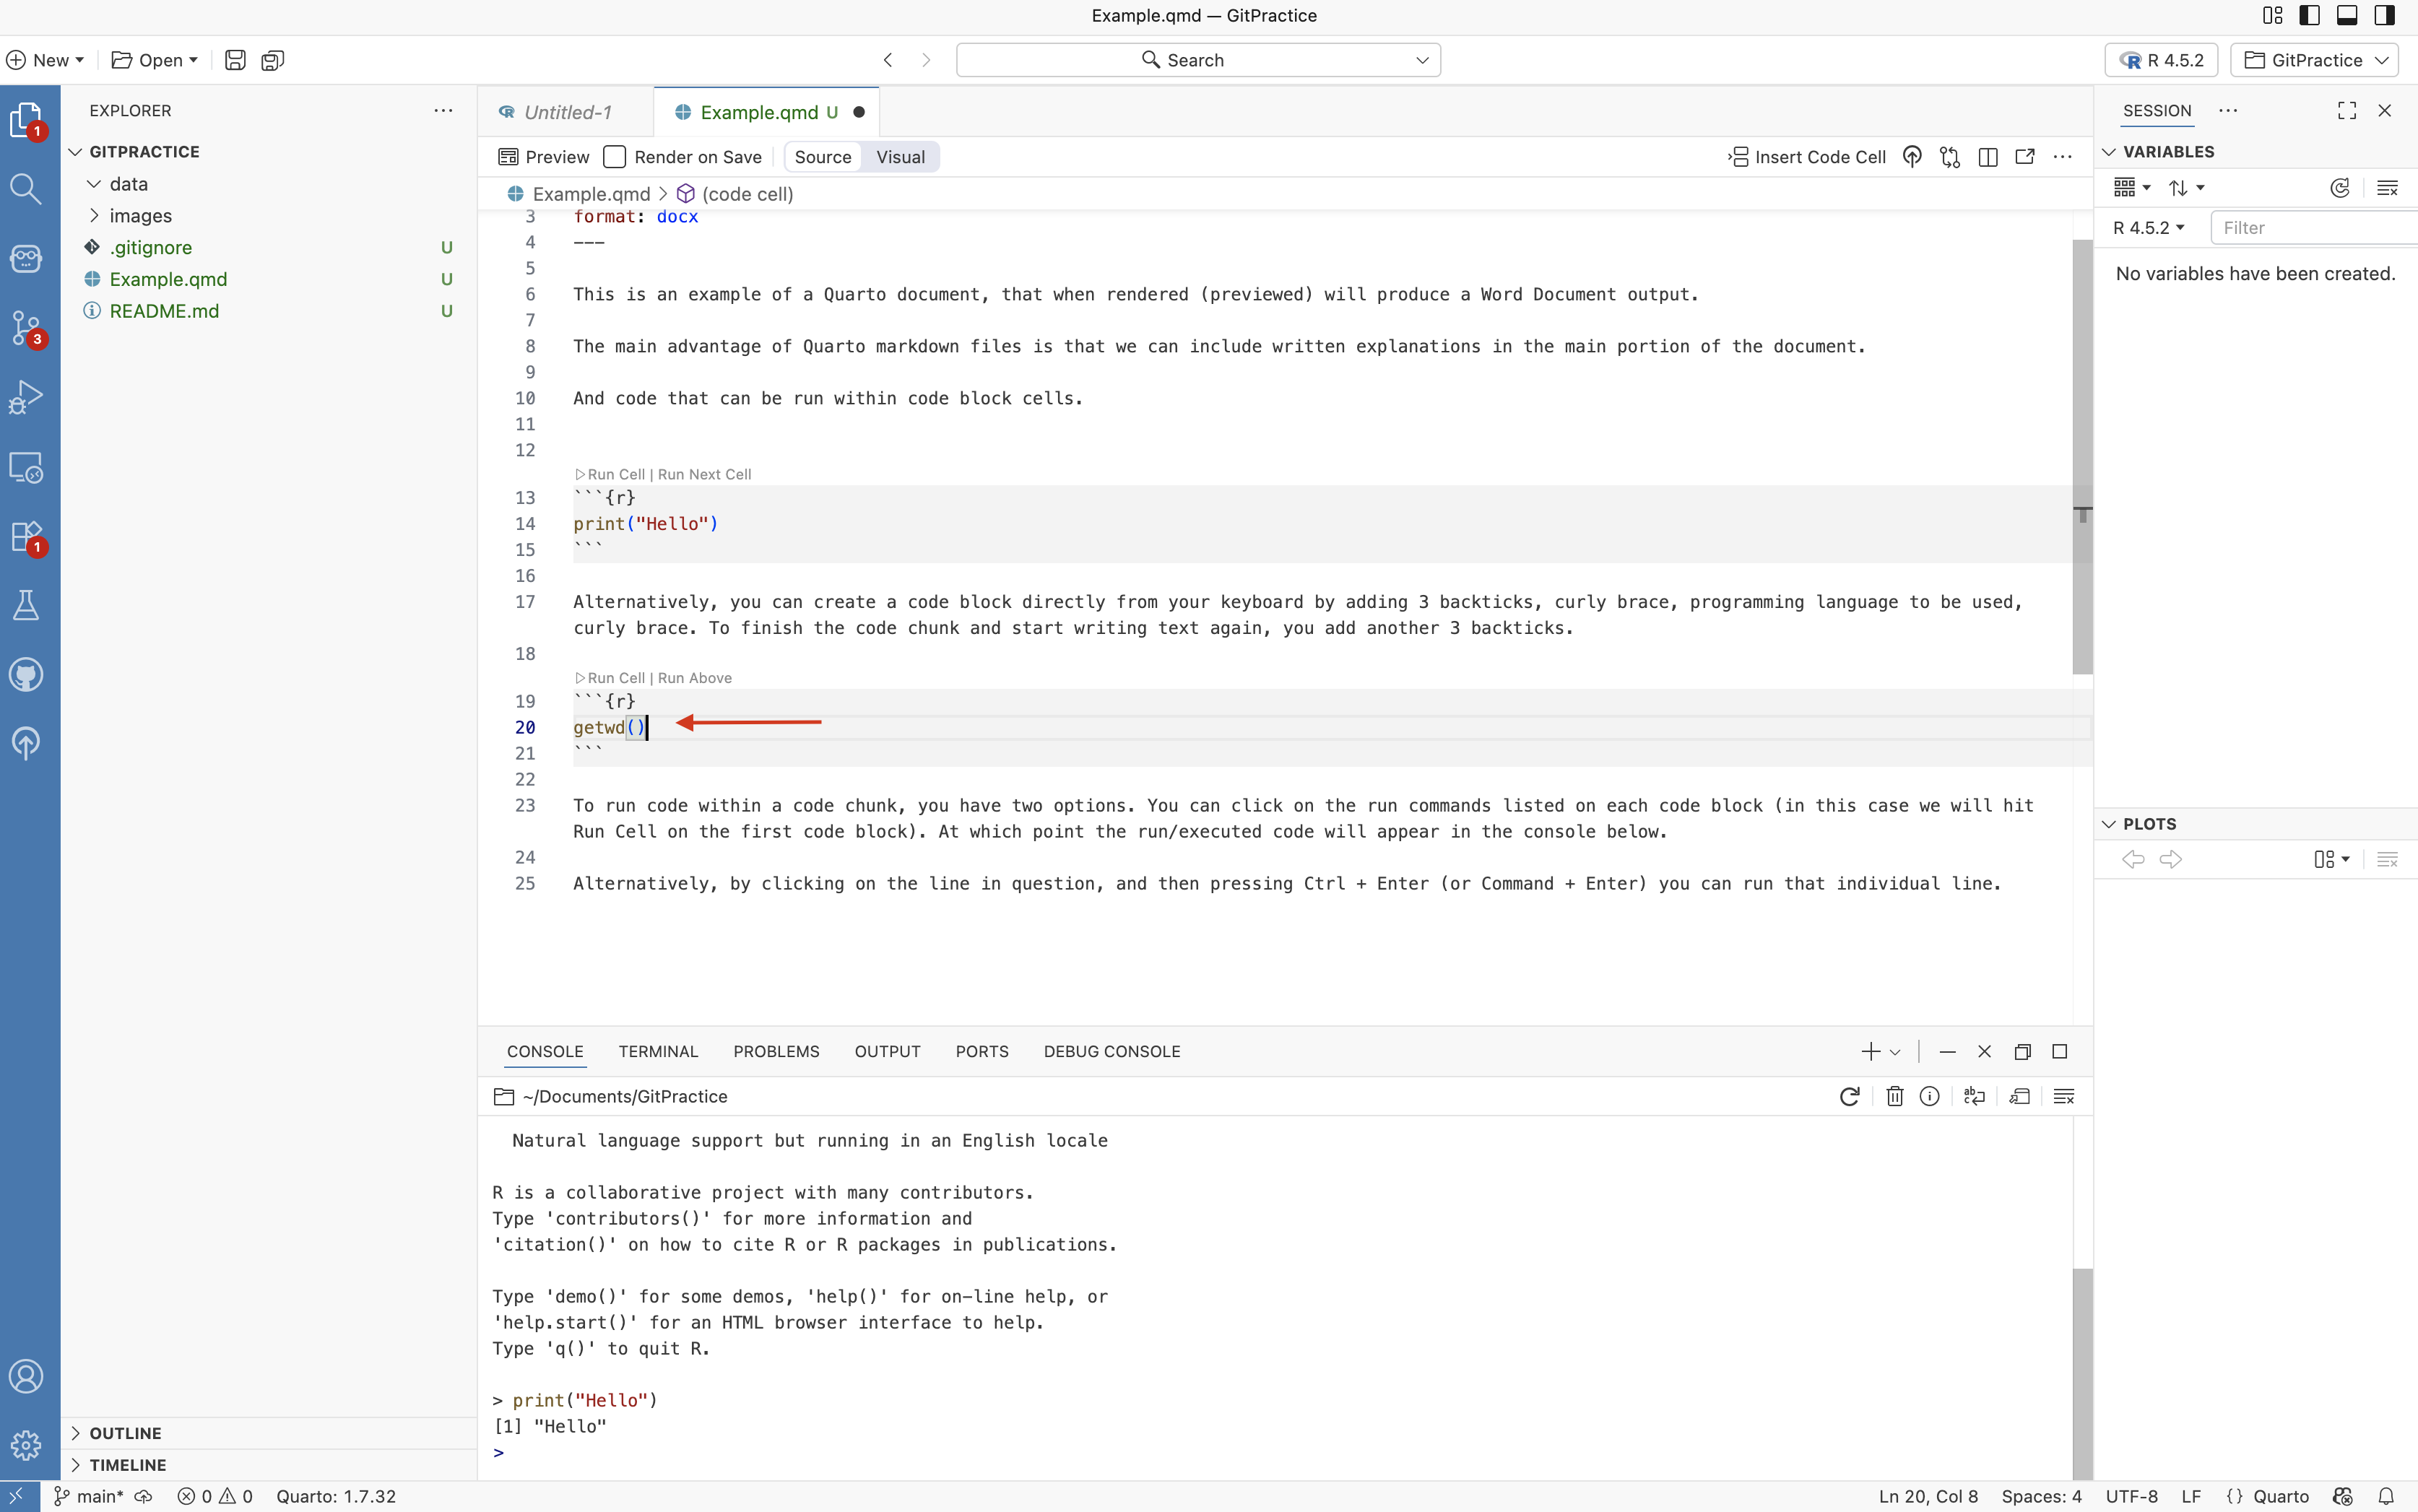This screenshot has height=1512, width=2418.
Task: Open the Untitled-1 editor tab
Action: click(567, 112)
